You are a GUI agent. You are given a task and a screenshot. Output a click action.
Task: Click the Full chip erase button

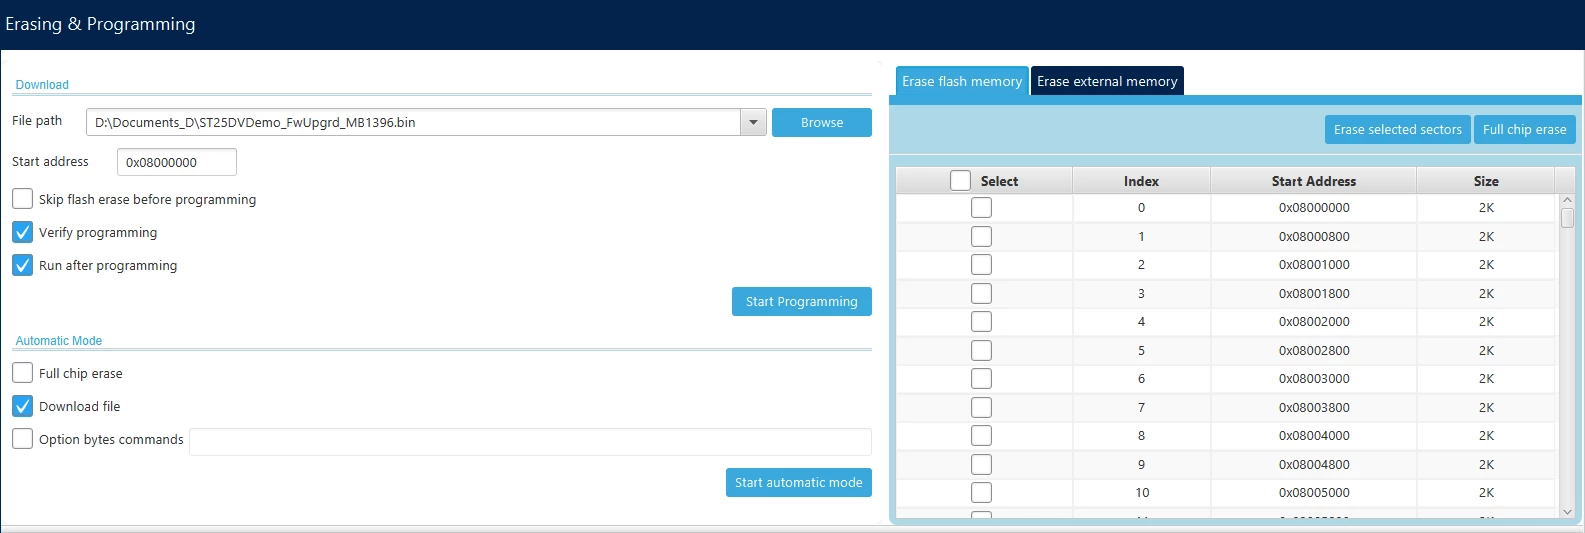pos(1524,129)
